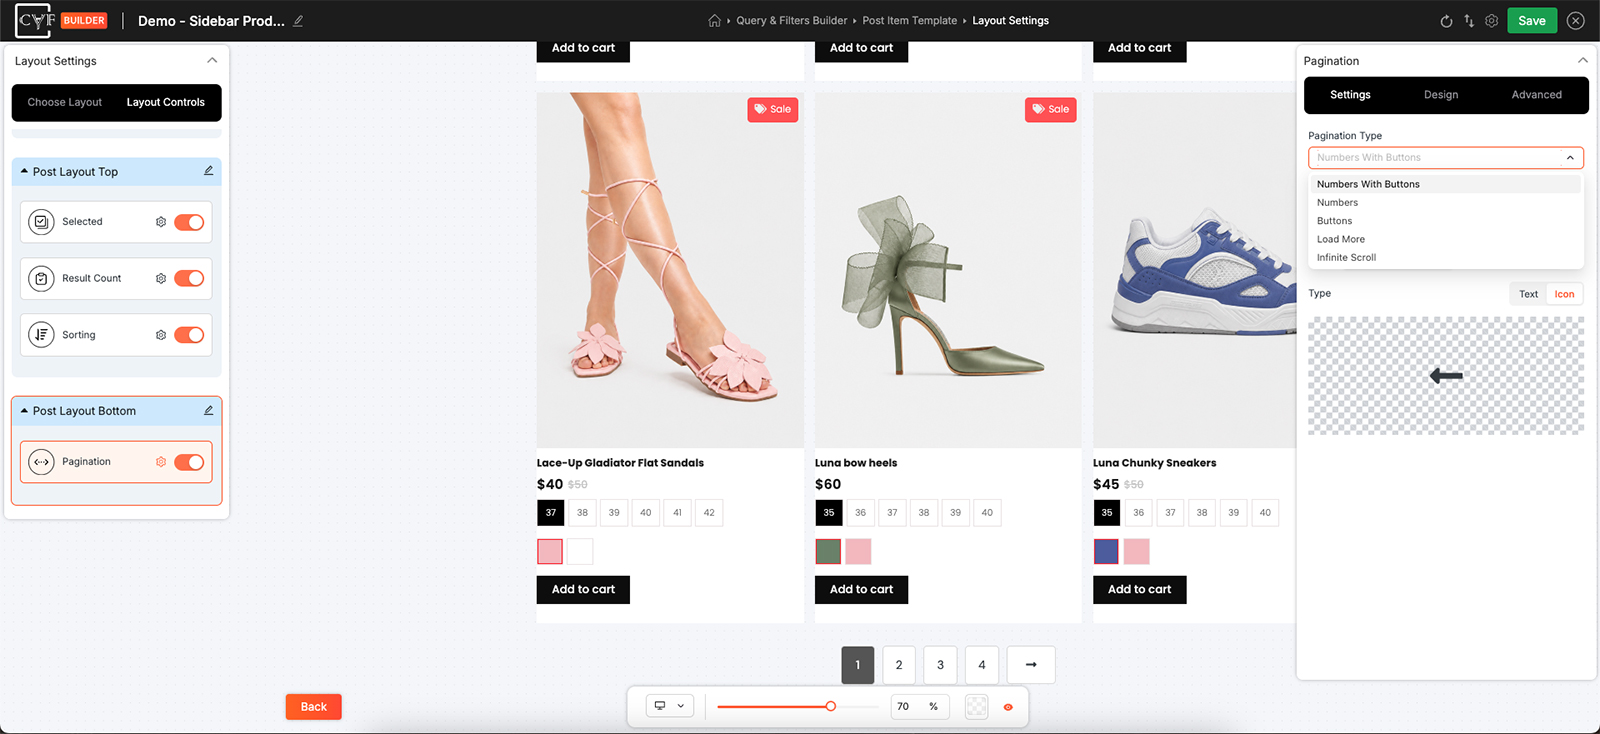Select size 42 on gladiator sandals
The image size is (1600, 734).
(709, 513)
